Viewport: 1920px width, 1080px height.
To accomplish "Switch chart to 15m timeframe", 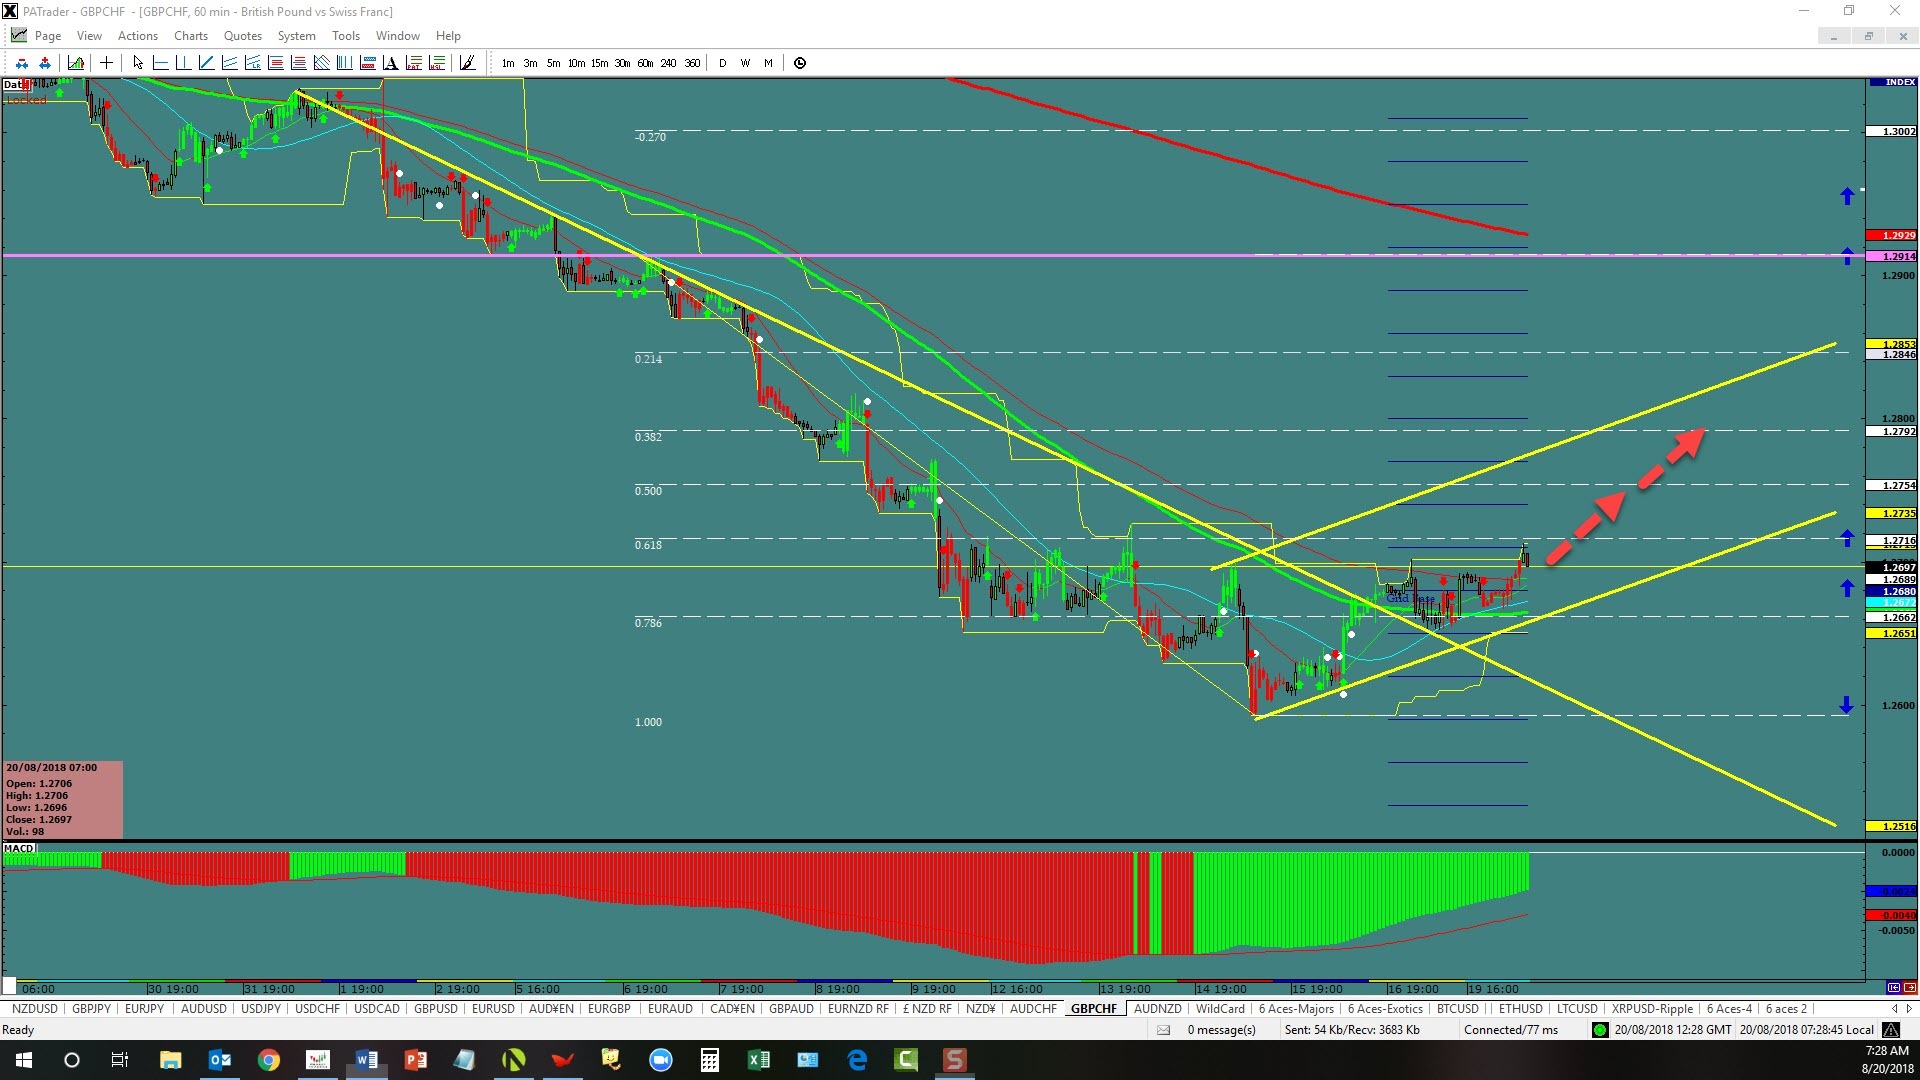I will point(599,63).
